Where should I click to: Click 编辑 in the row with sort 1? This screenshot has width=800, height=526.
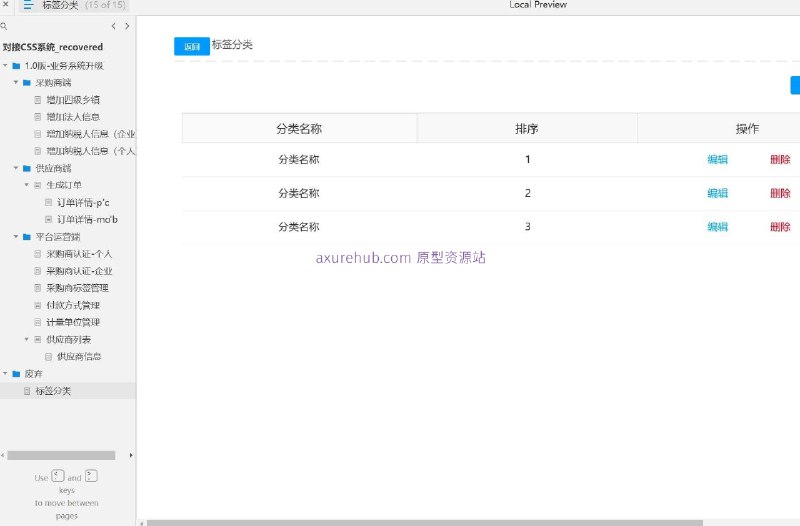pyautogui.click(x=717, y=160)
